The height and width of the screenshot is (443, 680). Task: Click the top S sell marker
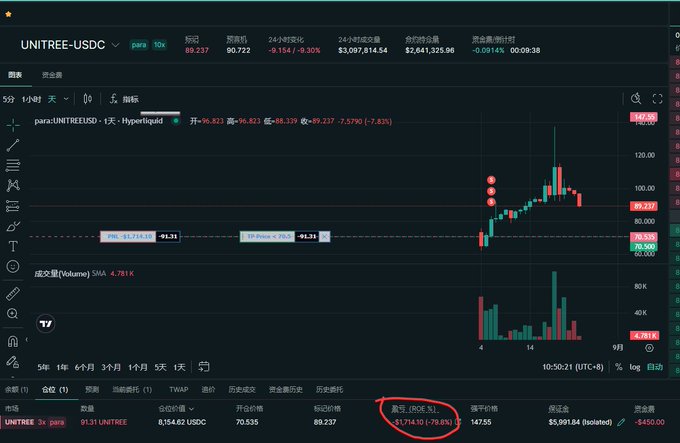click(x=491, y=180)
